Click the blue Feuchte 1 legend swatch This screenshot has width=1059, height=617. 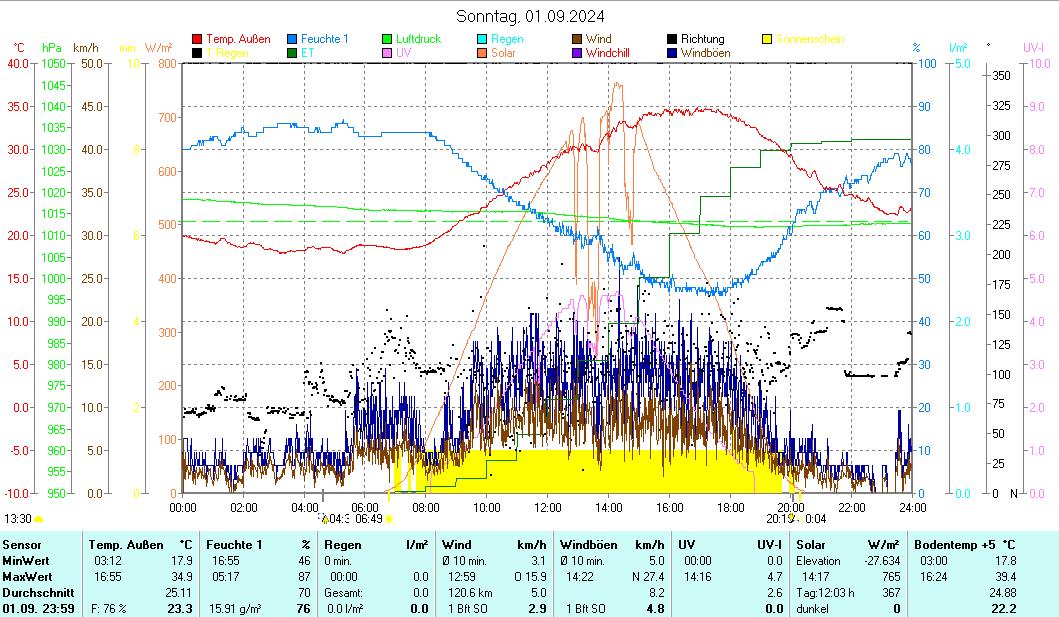292,39
